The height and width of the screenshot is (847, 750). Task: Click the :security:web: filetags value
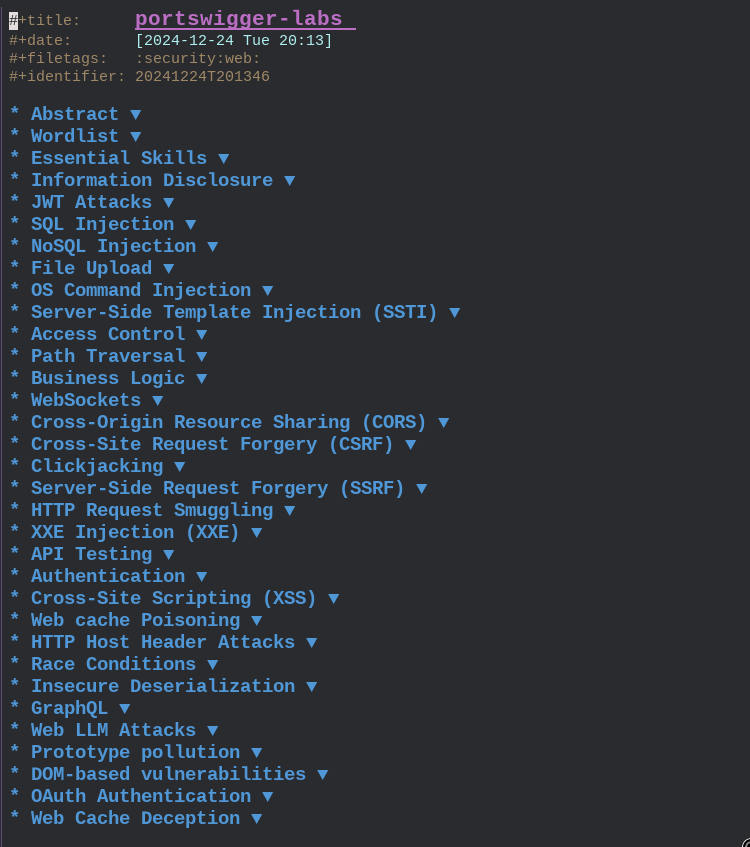pos(198,58)
